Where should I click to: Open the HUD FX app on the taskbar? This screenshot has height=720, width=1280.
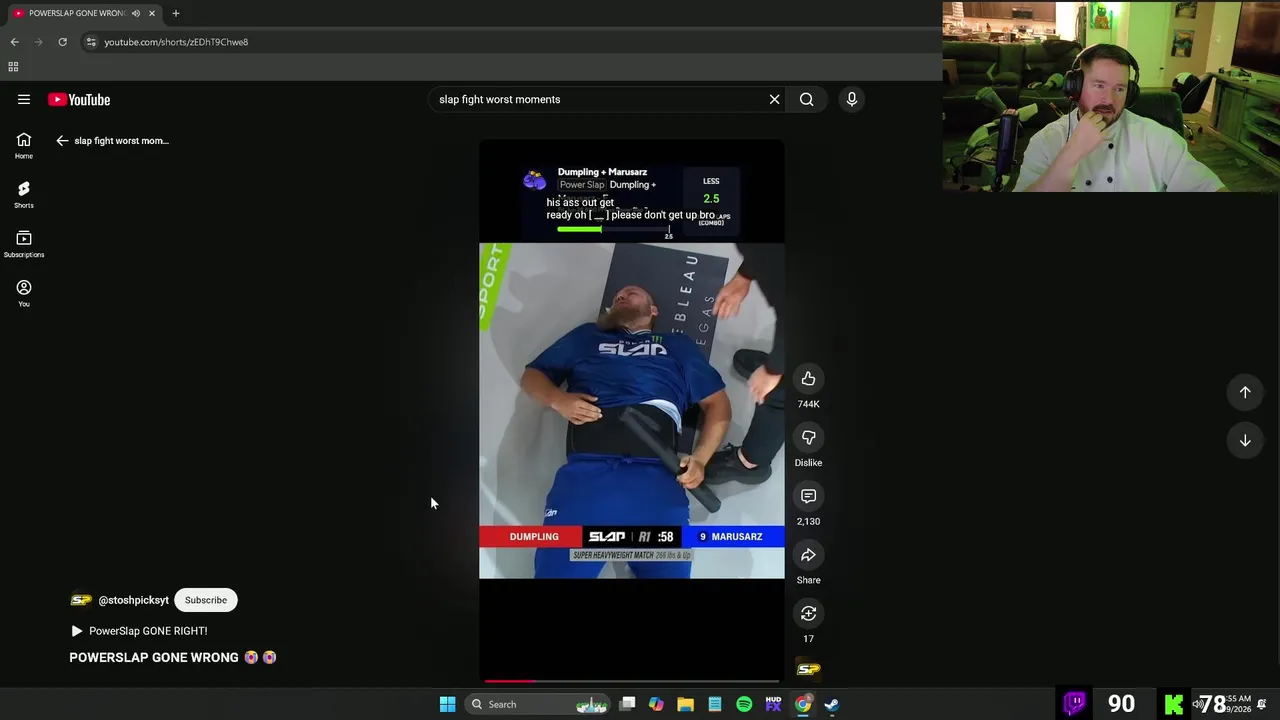(x=773, y=704)
